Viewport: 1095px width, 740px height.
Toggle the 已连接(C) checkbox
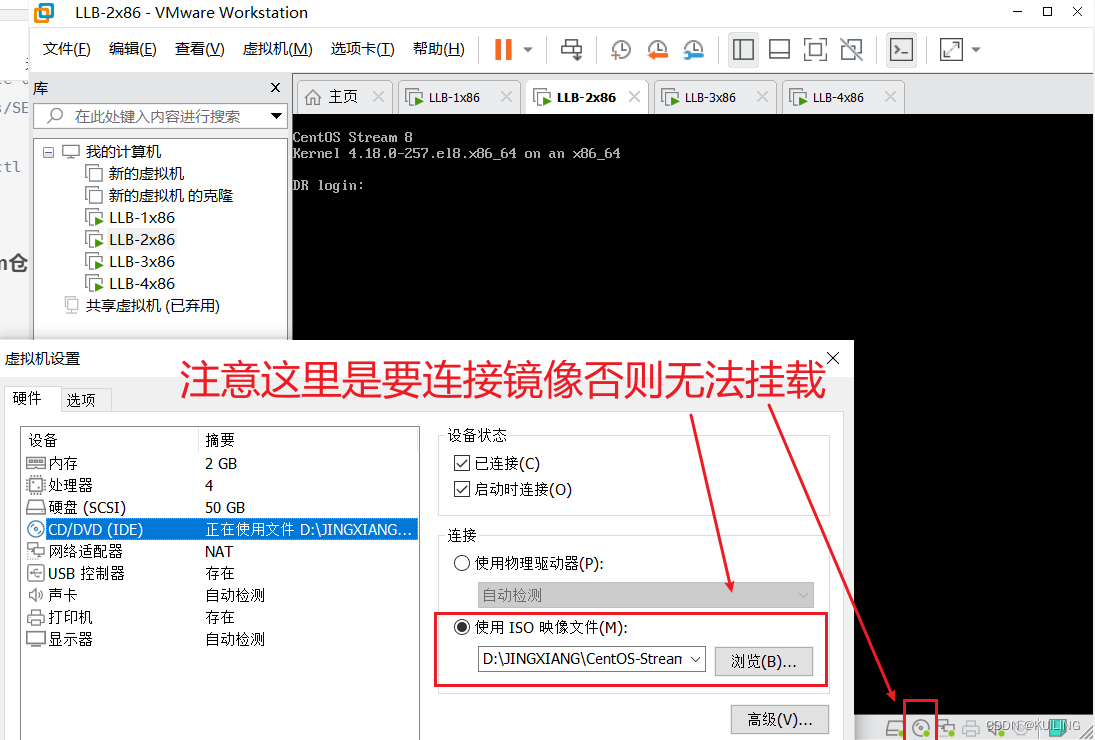(x=462, y=463)
